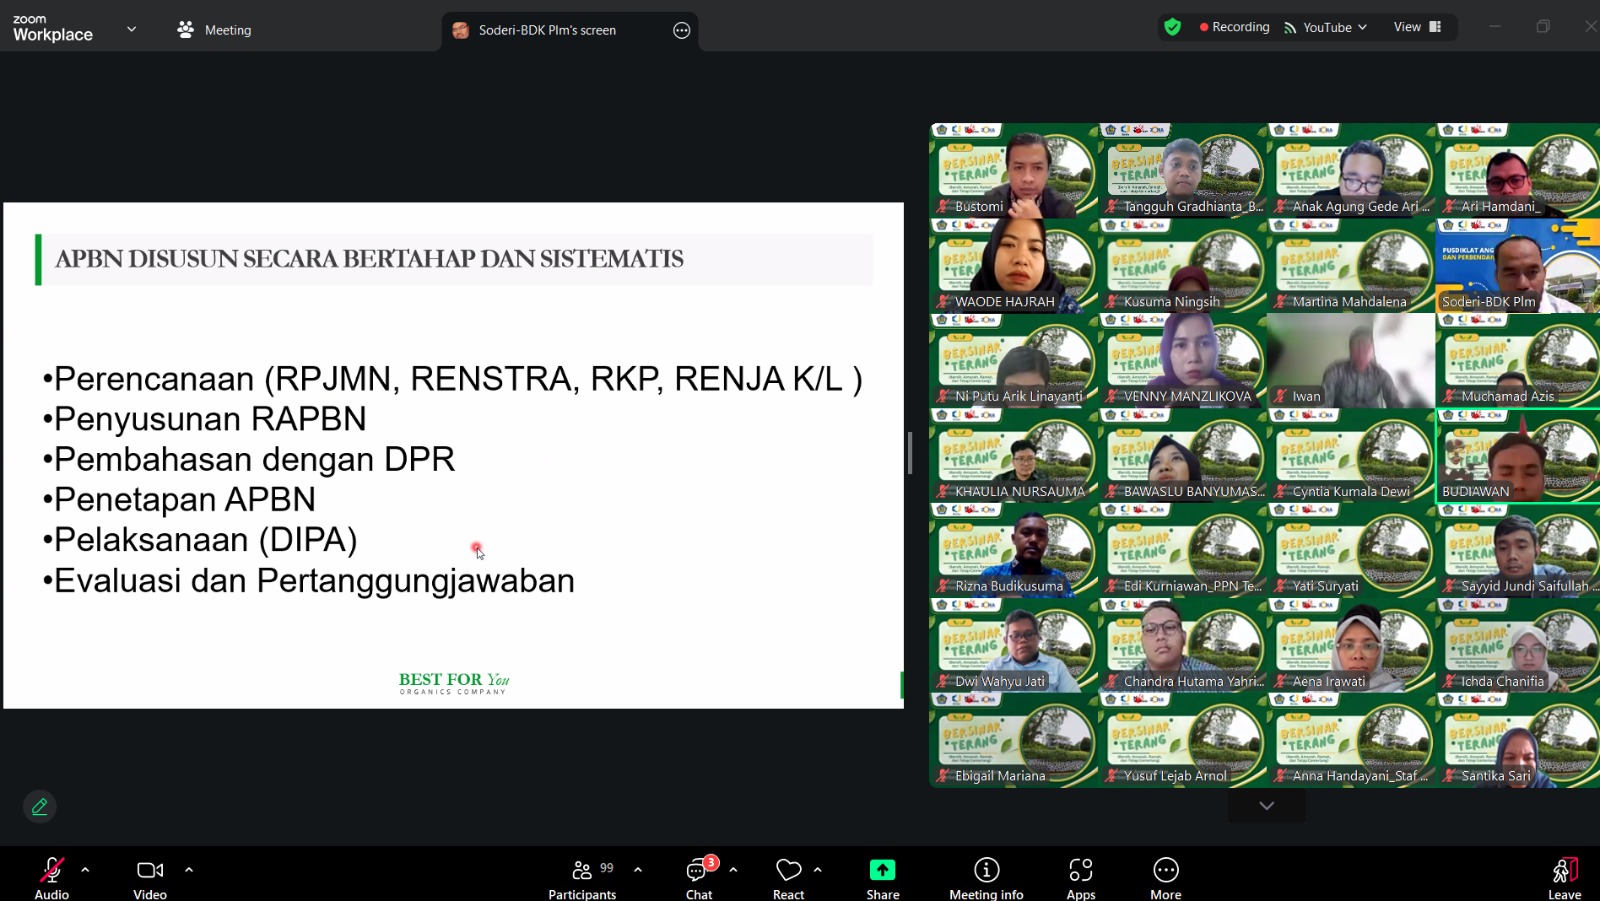Screen dimensions: 1600x901
Task: Switch to the Meeting tab
Action: (215, 30)
